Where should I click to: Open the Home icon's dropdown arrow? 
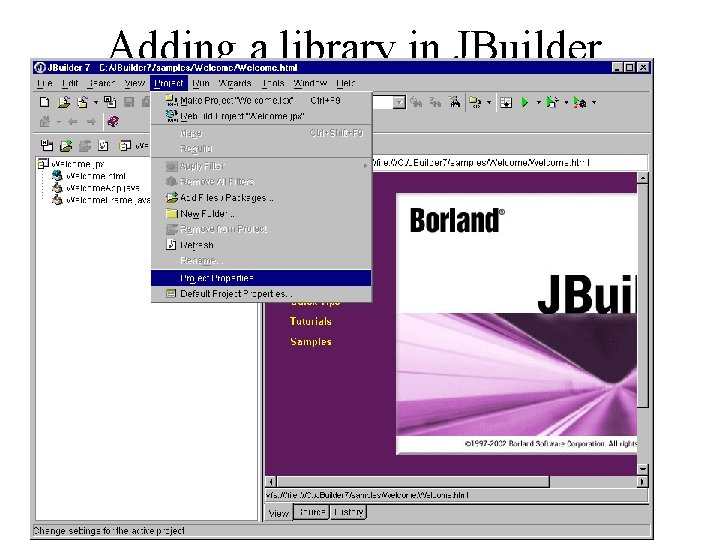(x=59, y=122)
